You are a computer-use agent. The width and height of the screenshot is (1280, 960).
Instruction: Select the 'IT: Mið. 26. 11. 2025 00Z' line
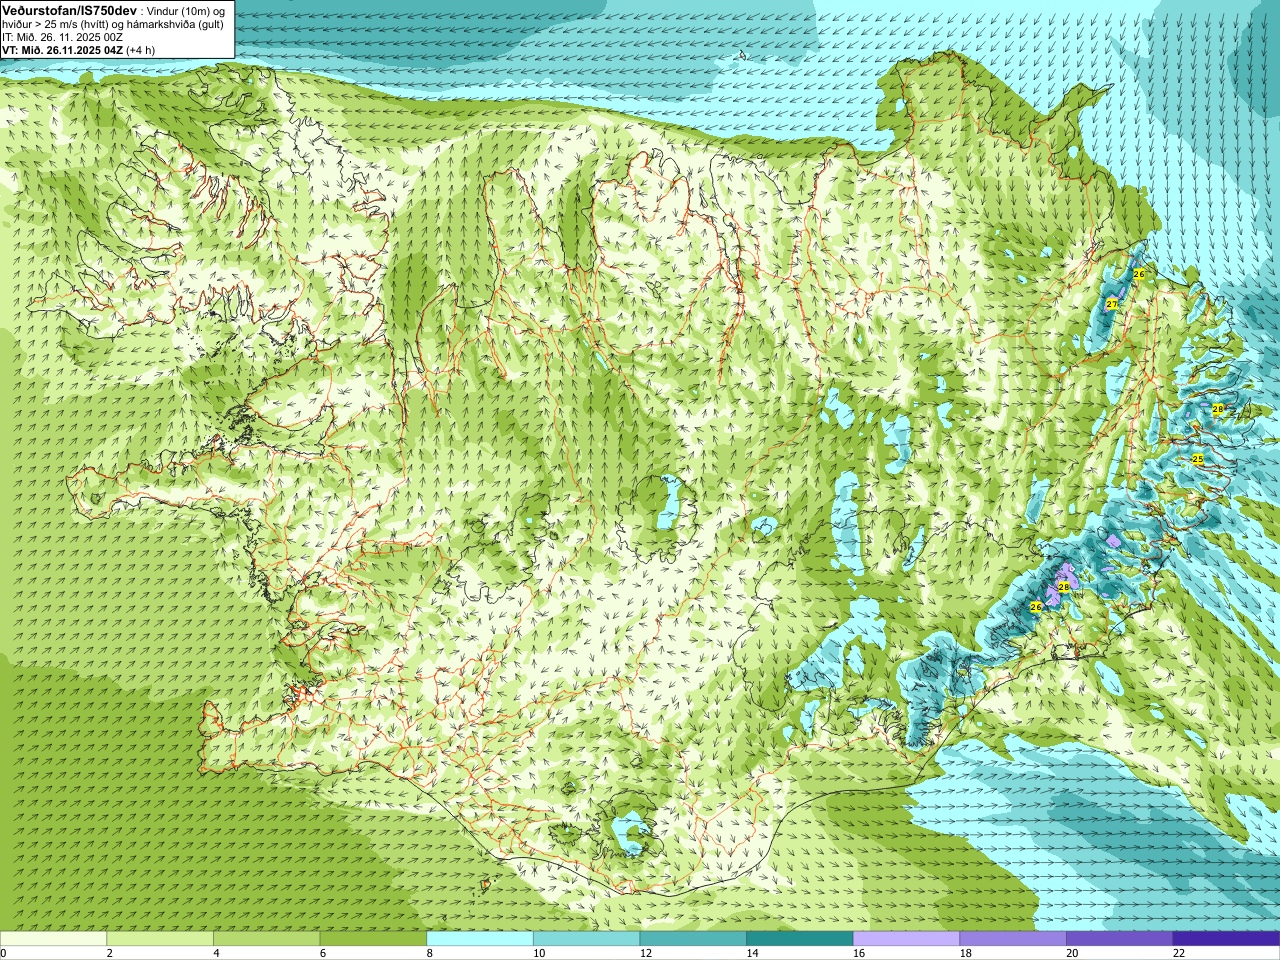[62, 37]
